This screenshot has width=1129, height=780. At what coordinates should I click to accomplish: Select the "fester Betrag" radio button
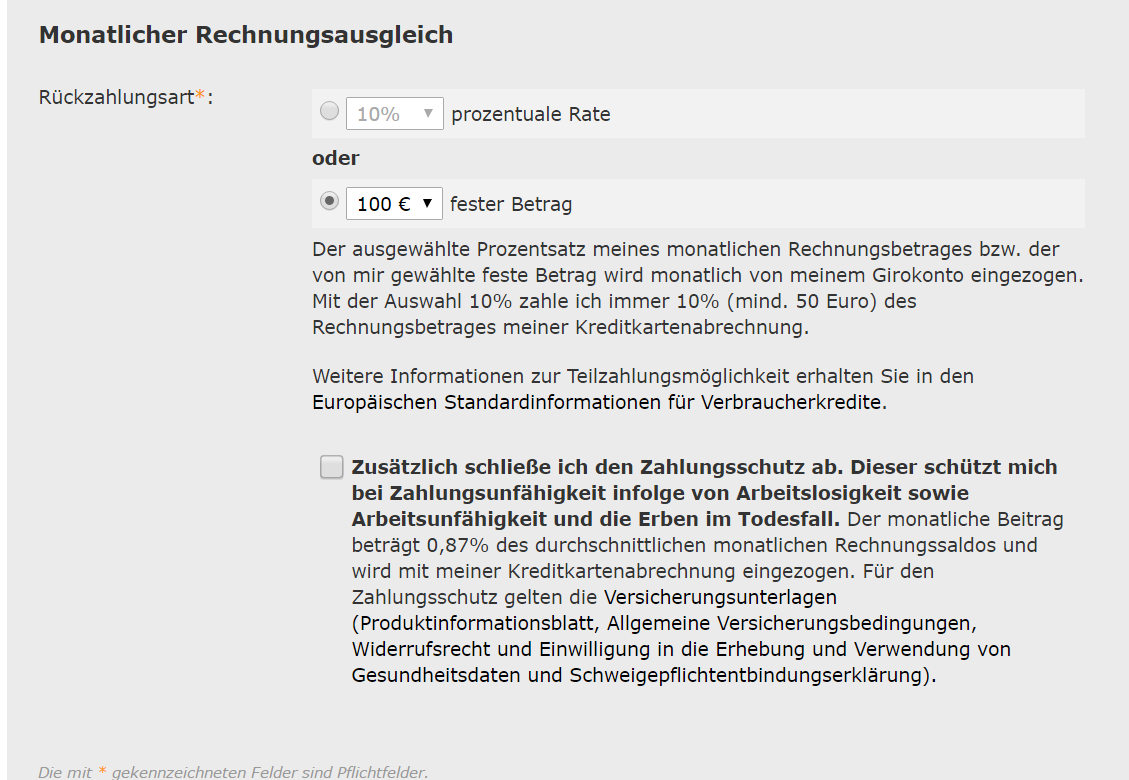point(329,199)
